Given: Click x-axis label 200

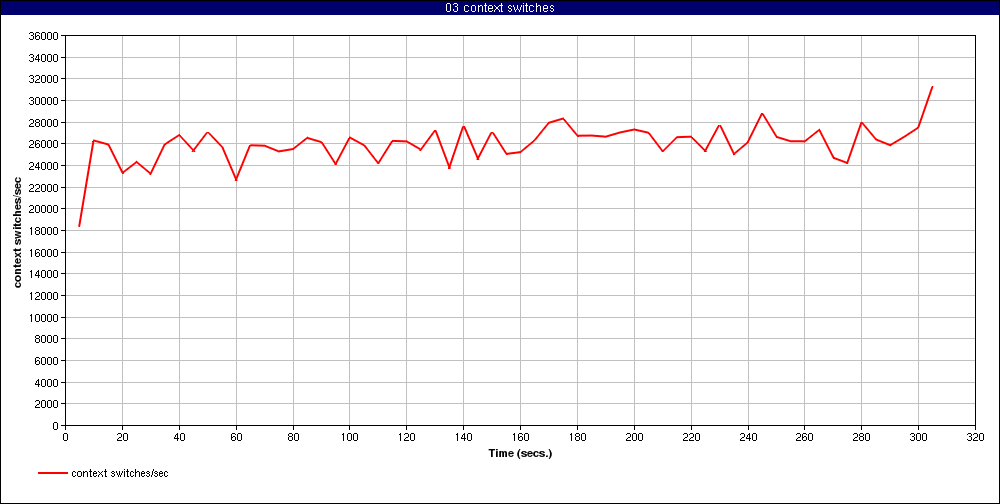Looking at the screenshot, I should point(634,438).
